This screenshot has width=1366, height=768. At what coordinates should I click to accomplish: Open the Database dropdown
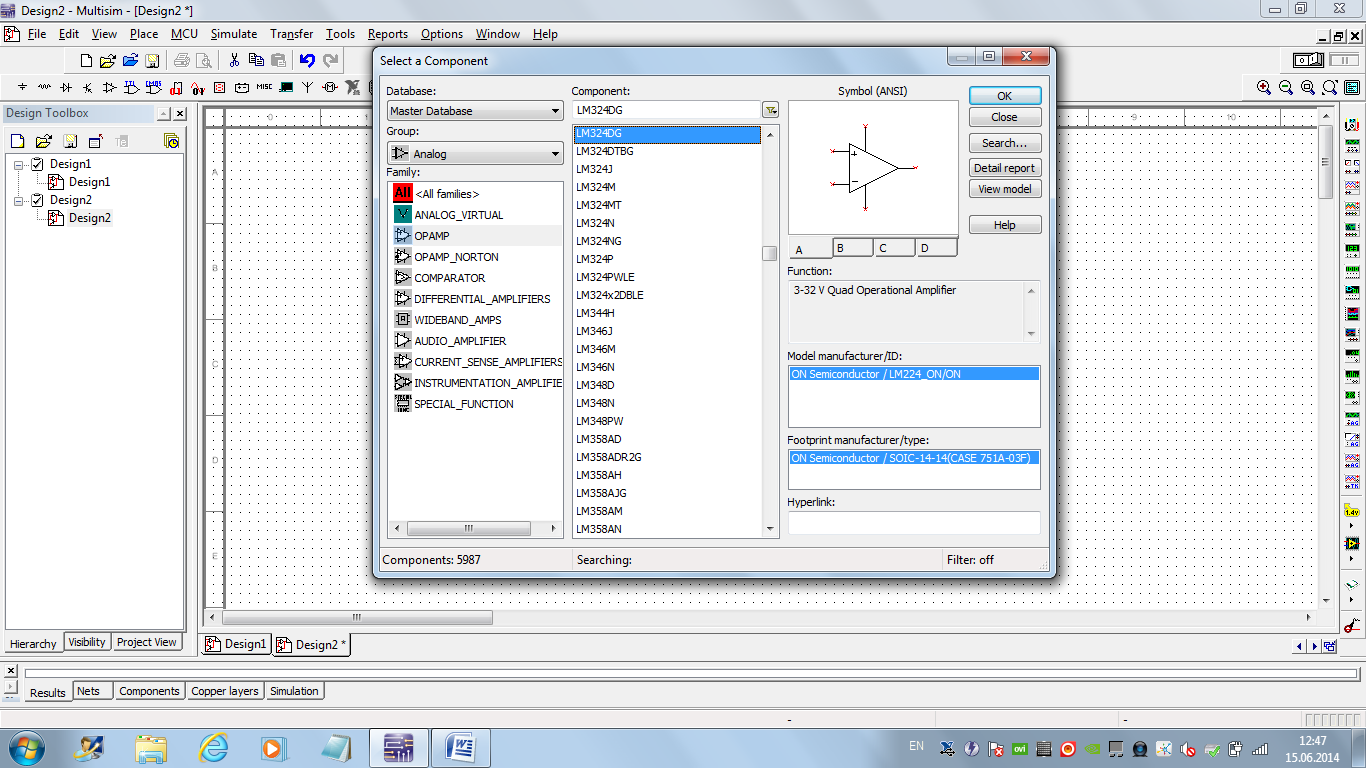click(x=475, y=111)
